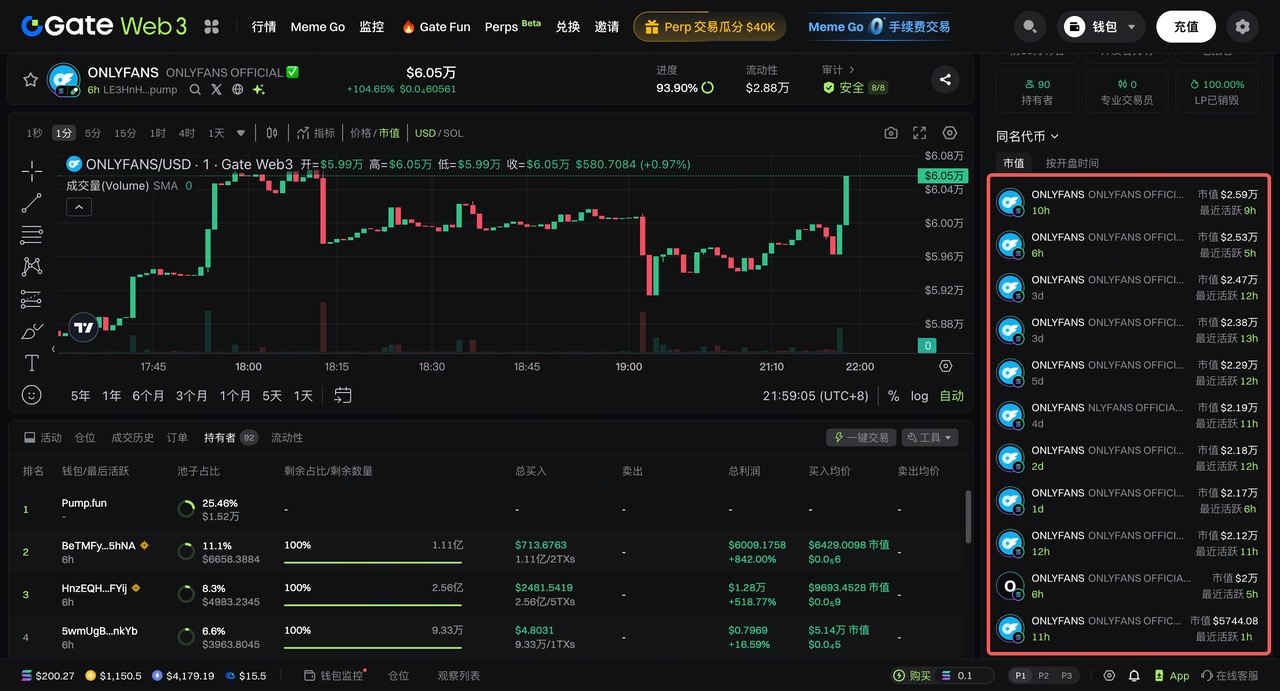Open the 工具 tools dropdown
1280x691 pixels.
[x=930, y=438]
